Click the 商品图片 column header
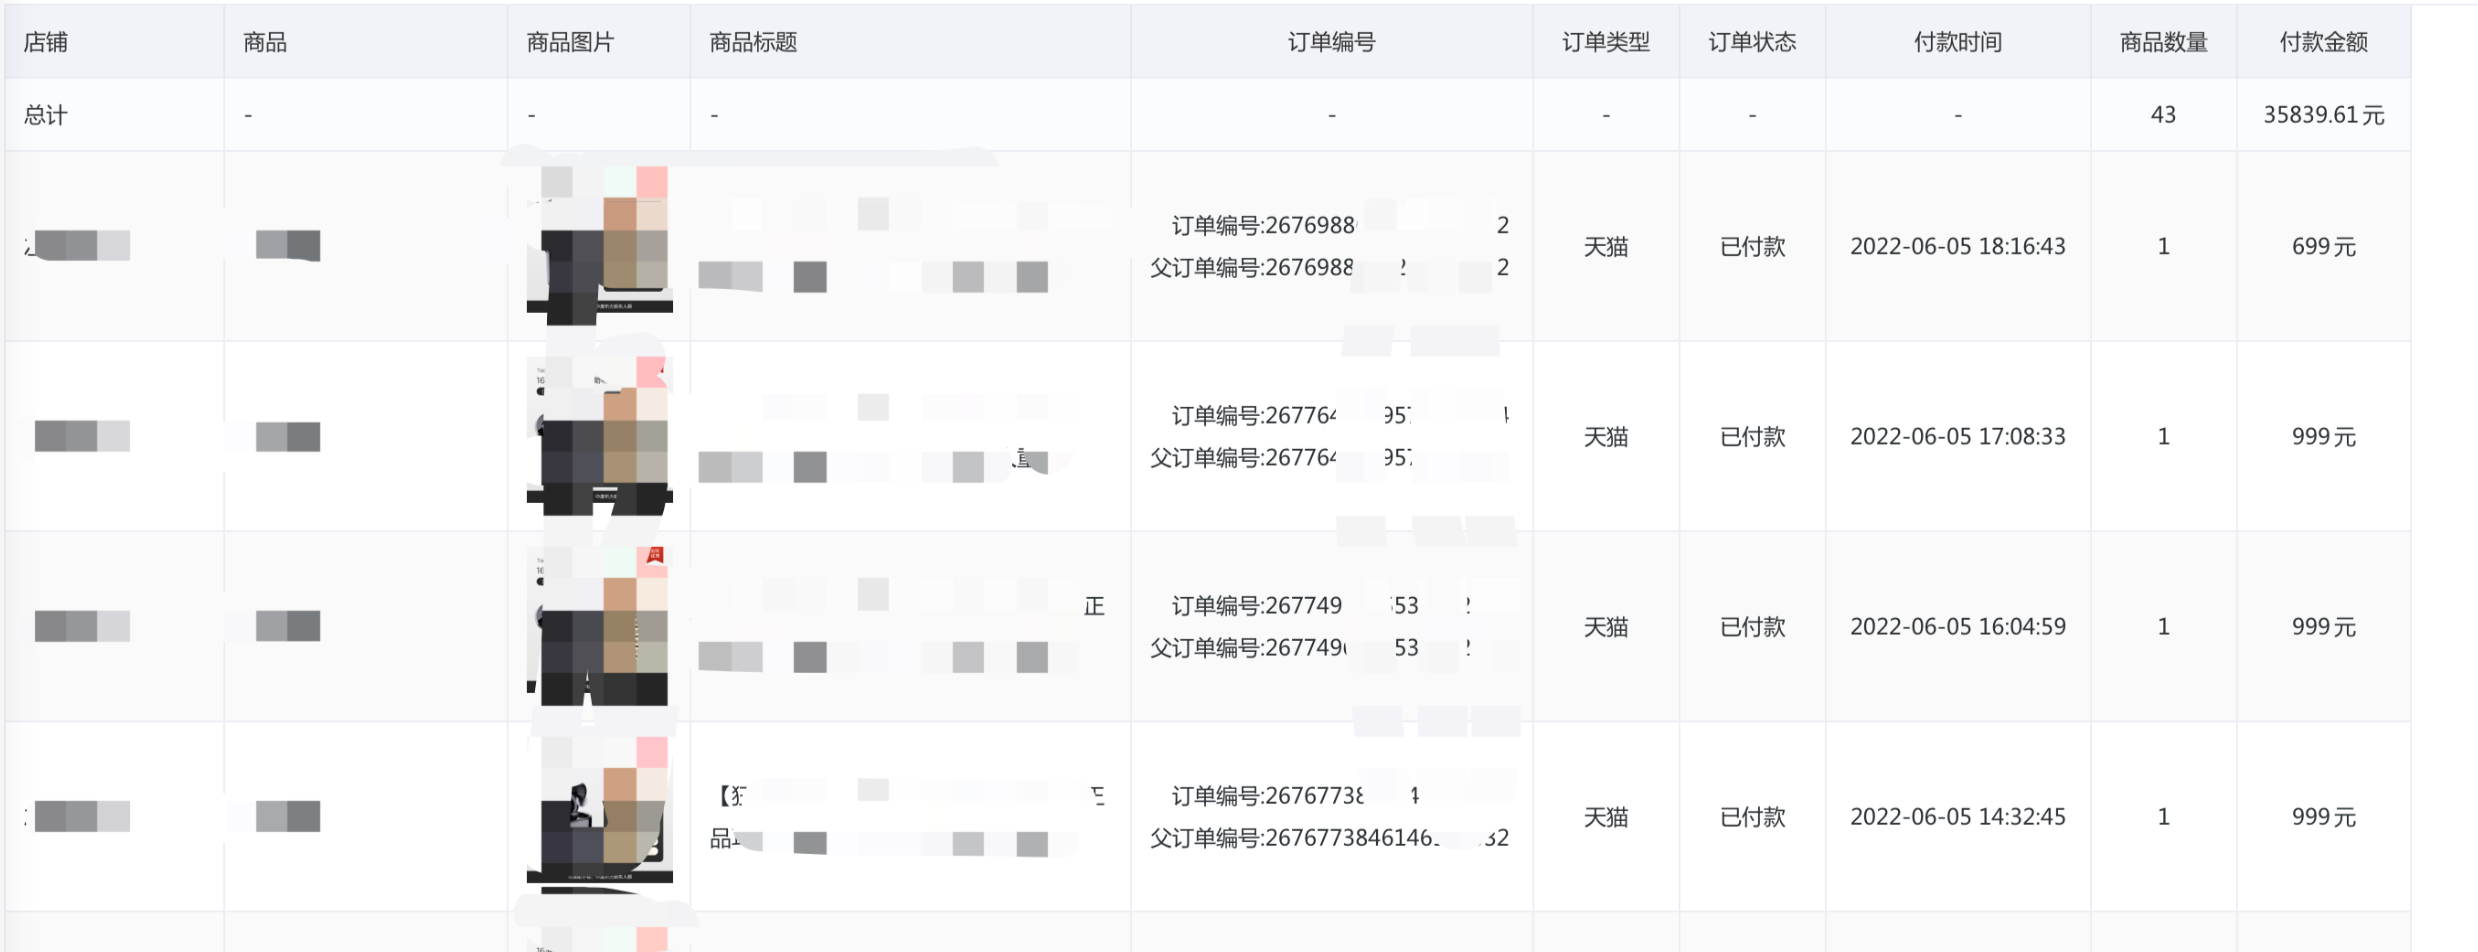 (570, 42)
